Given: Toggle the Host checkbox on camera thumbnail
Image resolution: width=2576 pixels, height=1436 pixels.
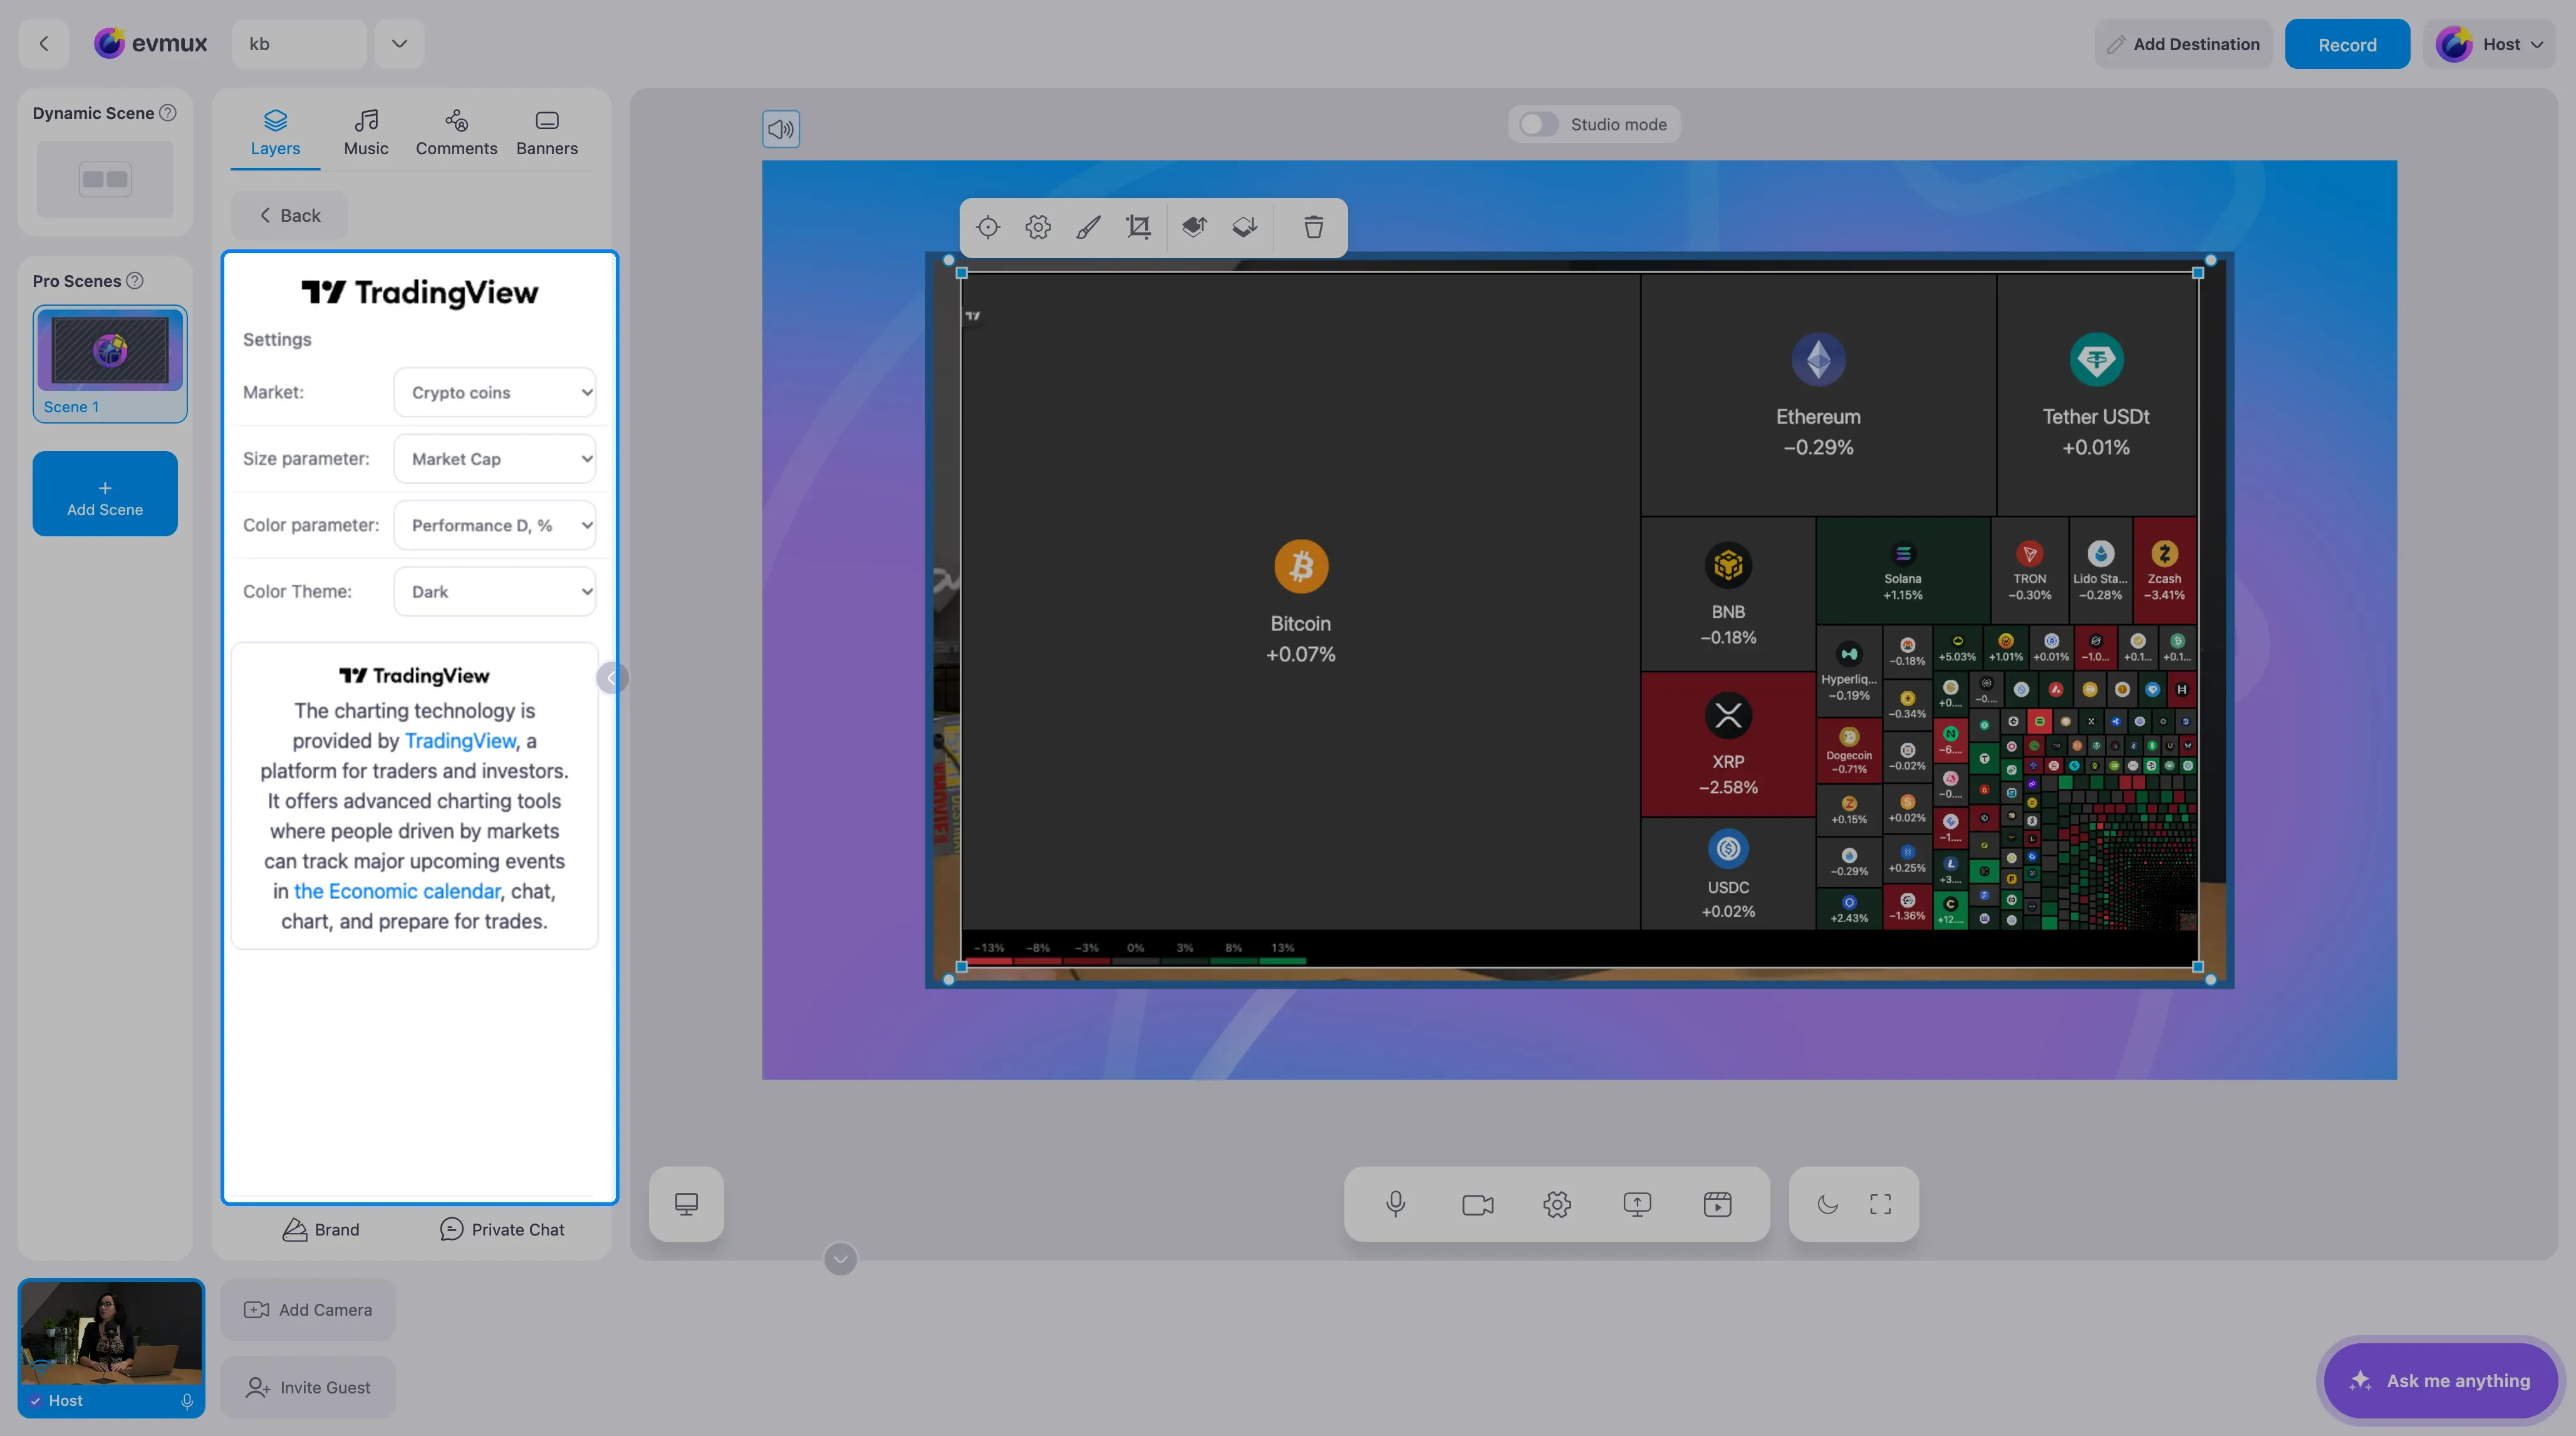Looking at the screenshot, I should tap(35, 1401).
